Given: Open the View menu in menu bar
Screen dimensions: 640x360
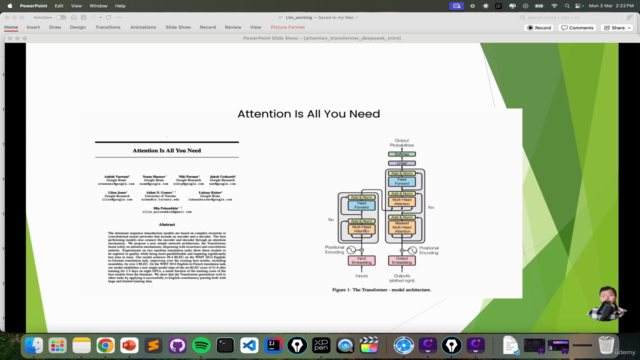Looking at the screenshot, I should click(76, 6).
